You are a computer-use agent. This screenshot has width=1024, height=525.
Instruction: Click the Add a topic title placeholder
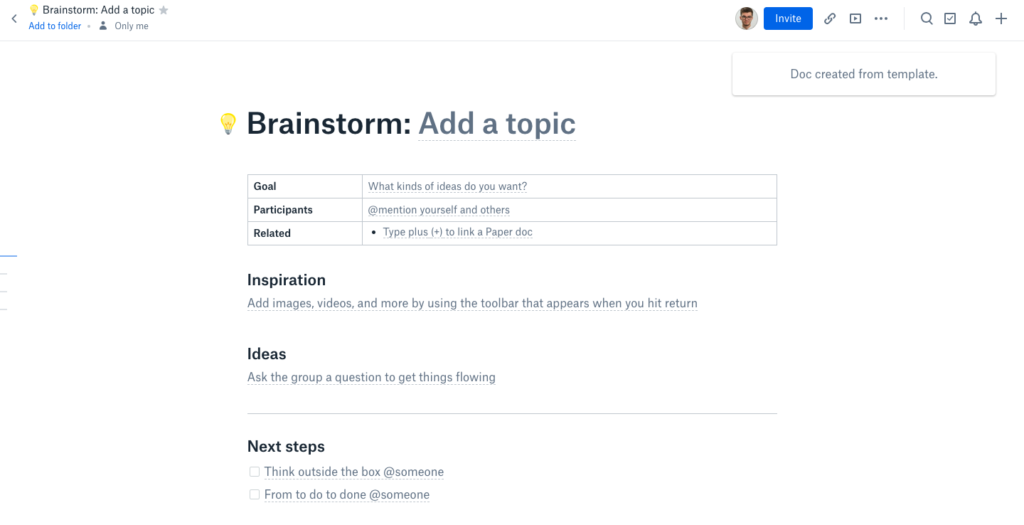[x=497, y=123]
